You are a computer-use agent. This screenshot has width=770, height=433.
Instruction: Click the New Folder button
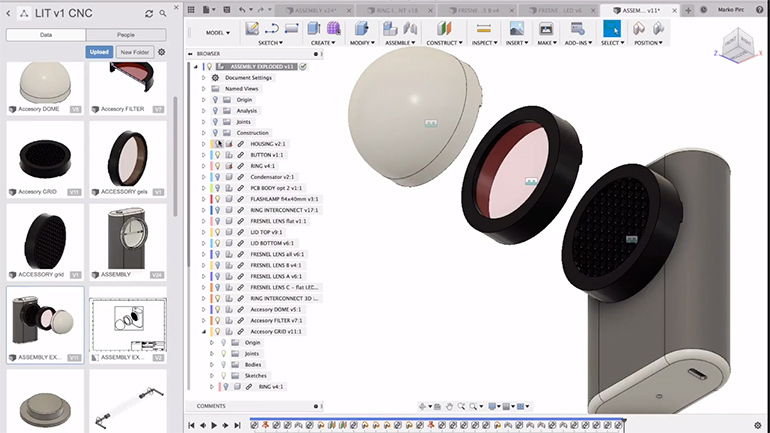coord(133,51)
